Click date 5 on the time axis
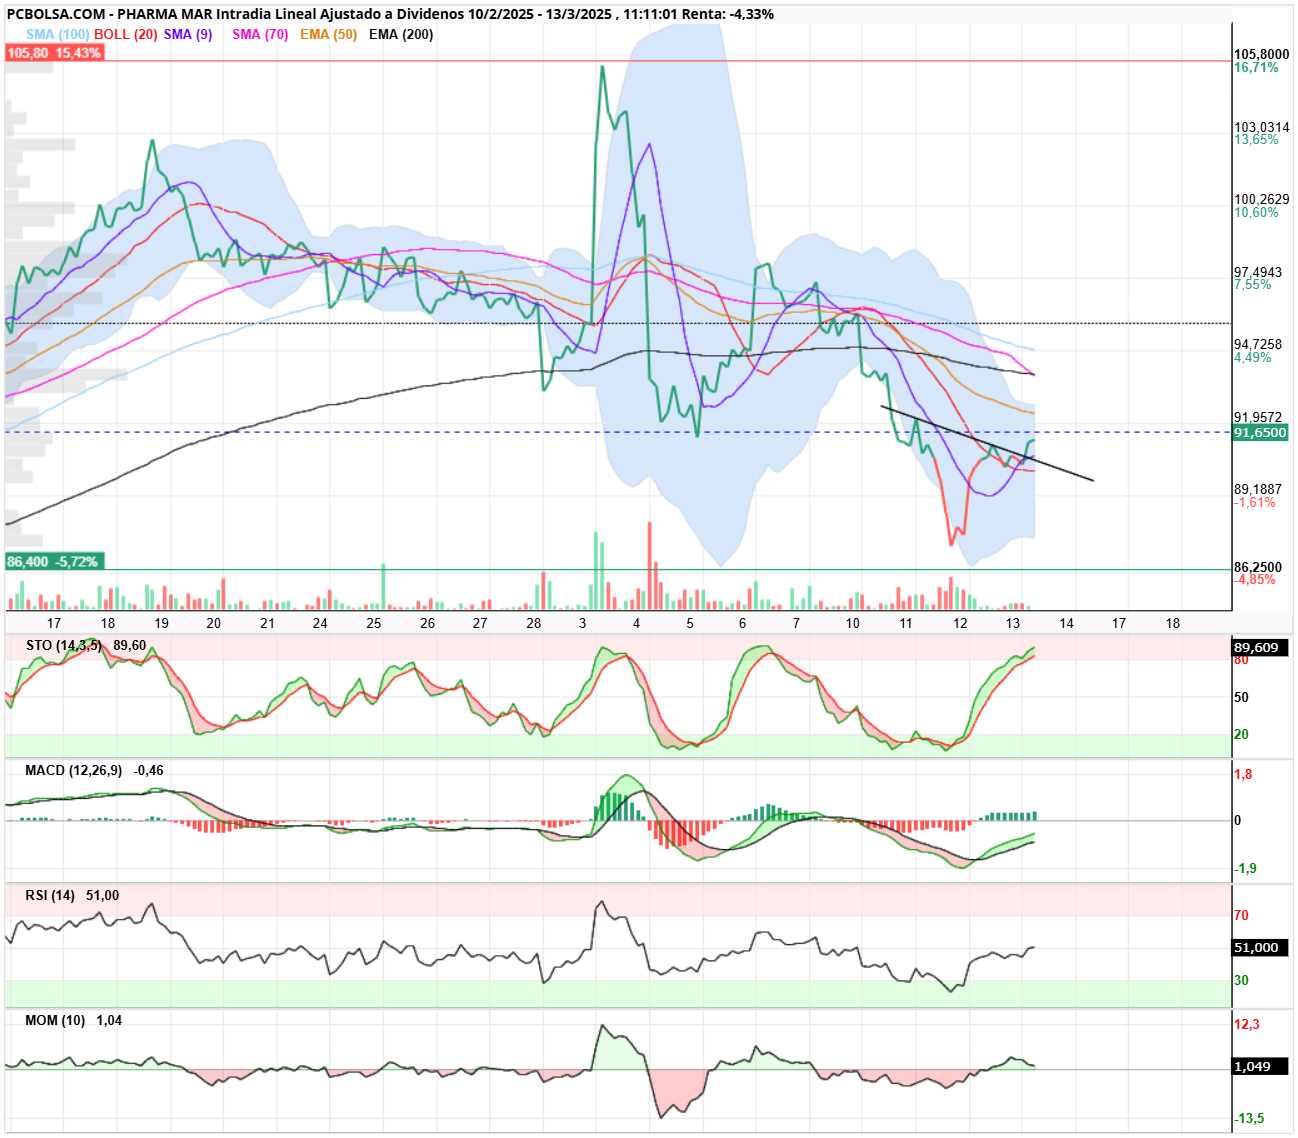 tap(690, 623)
